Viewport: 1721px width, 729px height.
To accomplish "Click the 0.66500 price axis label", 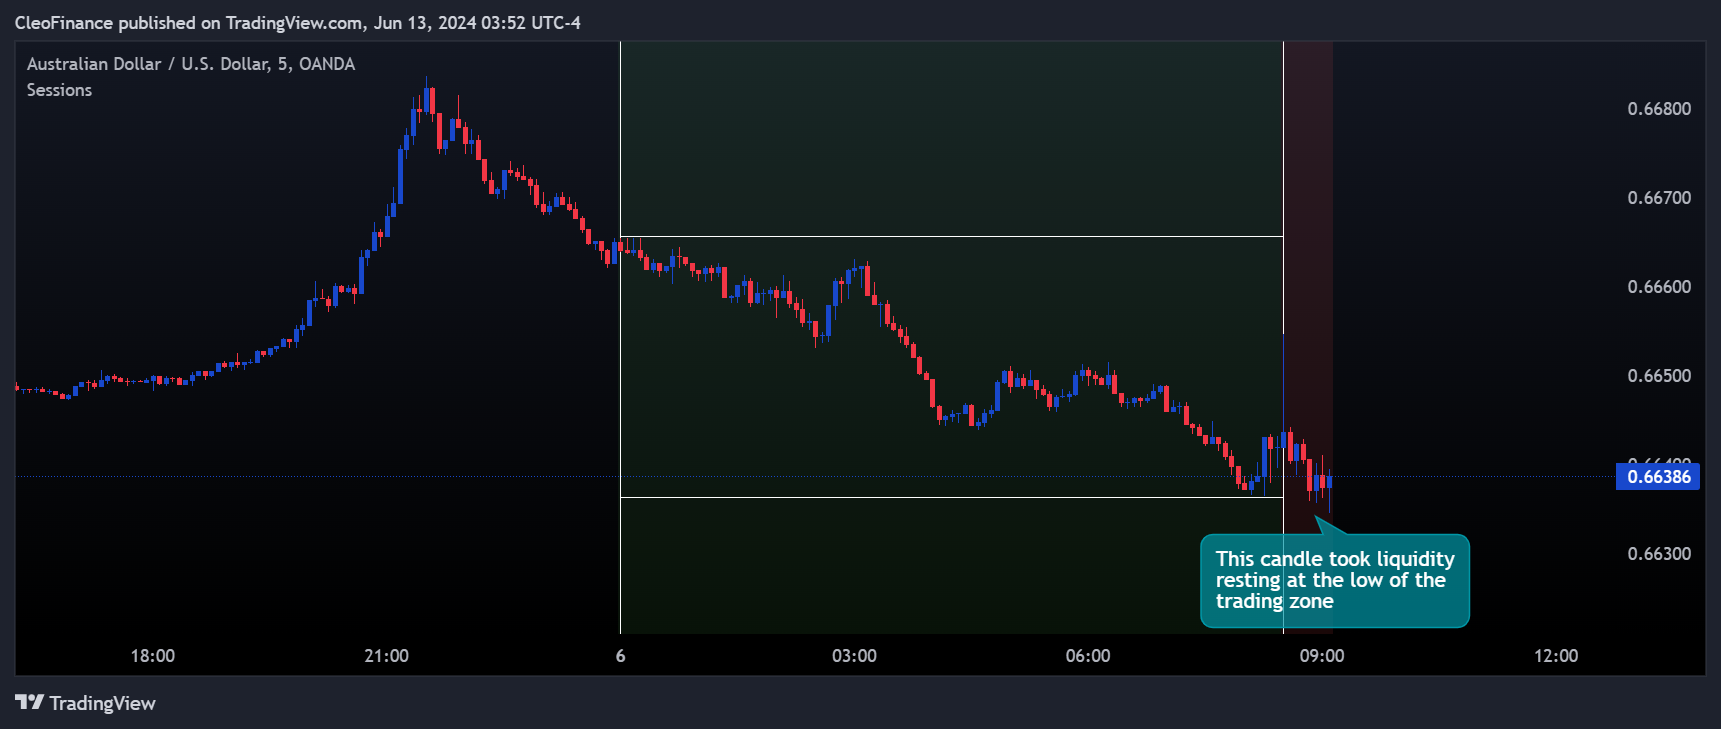I will point(1659,376).
